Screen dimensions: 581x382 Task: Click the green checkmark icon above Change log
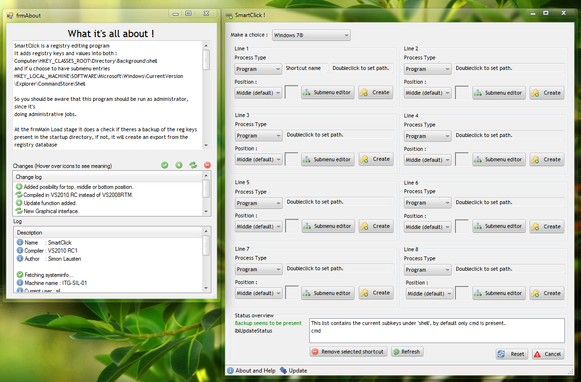pyautogui.click(x=165, y=165)
